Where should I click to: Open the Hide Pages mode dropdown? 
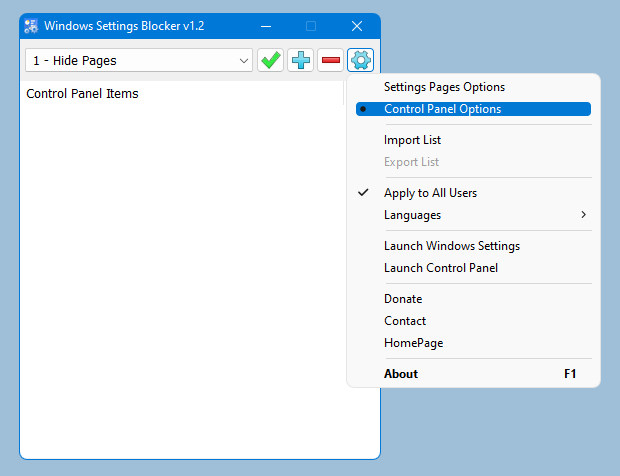[x=139, y=61]
